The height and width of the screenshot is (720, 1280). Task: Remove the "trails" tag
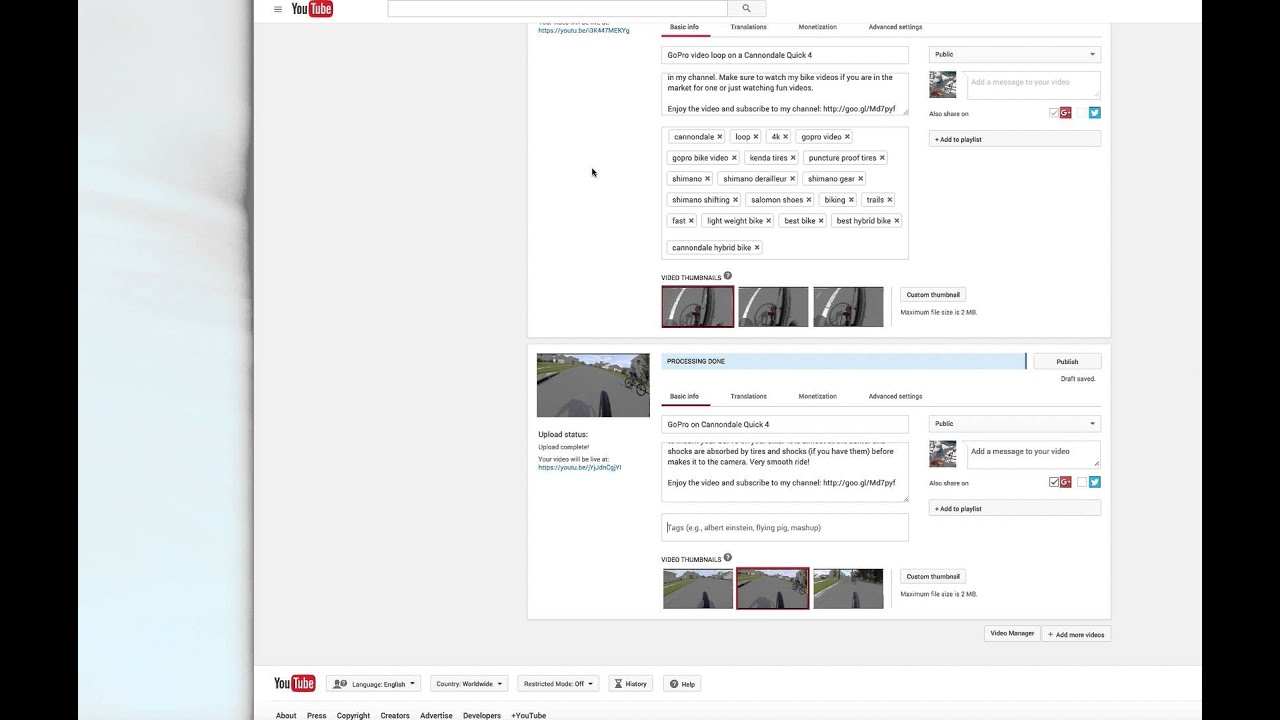click(889, 200)
